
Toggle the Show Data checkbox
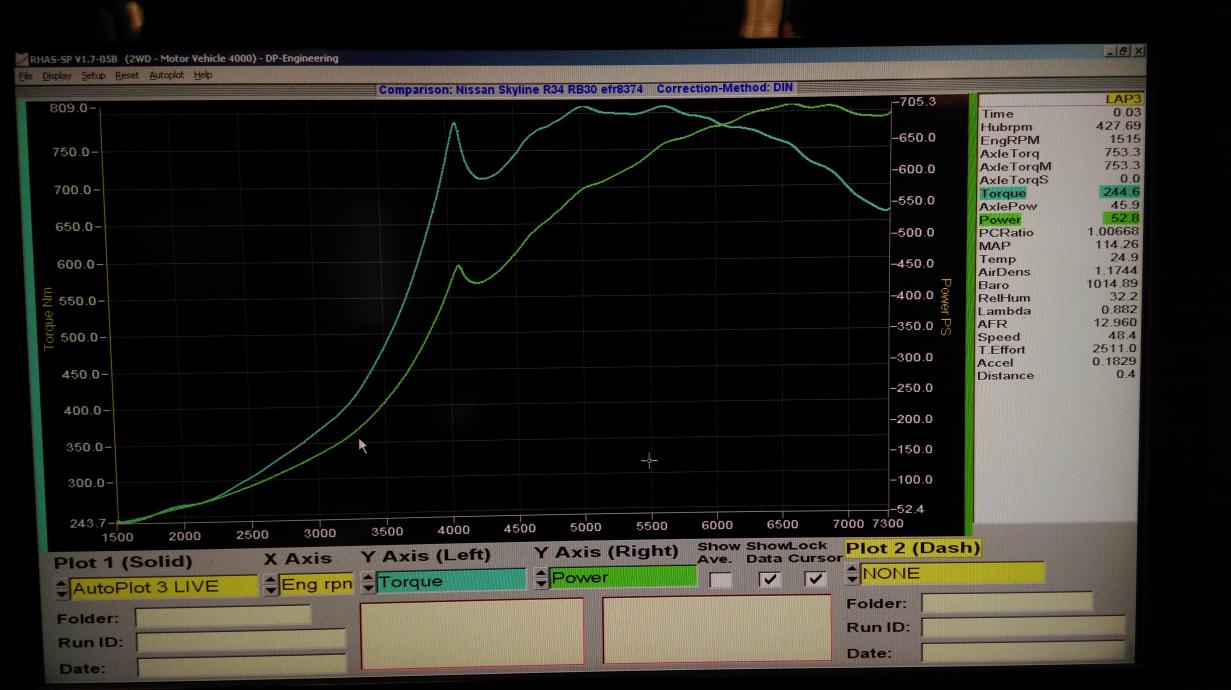[x=770, y=579]
